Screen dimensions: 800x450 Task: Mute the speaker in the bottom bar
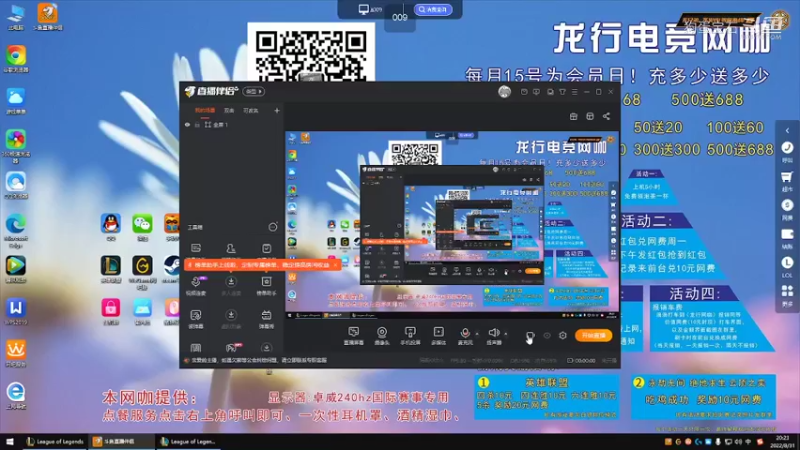tap(493, 336)
